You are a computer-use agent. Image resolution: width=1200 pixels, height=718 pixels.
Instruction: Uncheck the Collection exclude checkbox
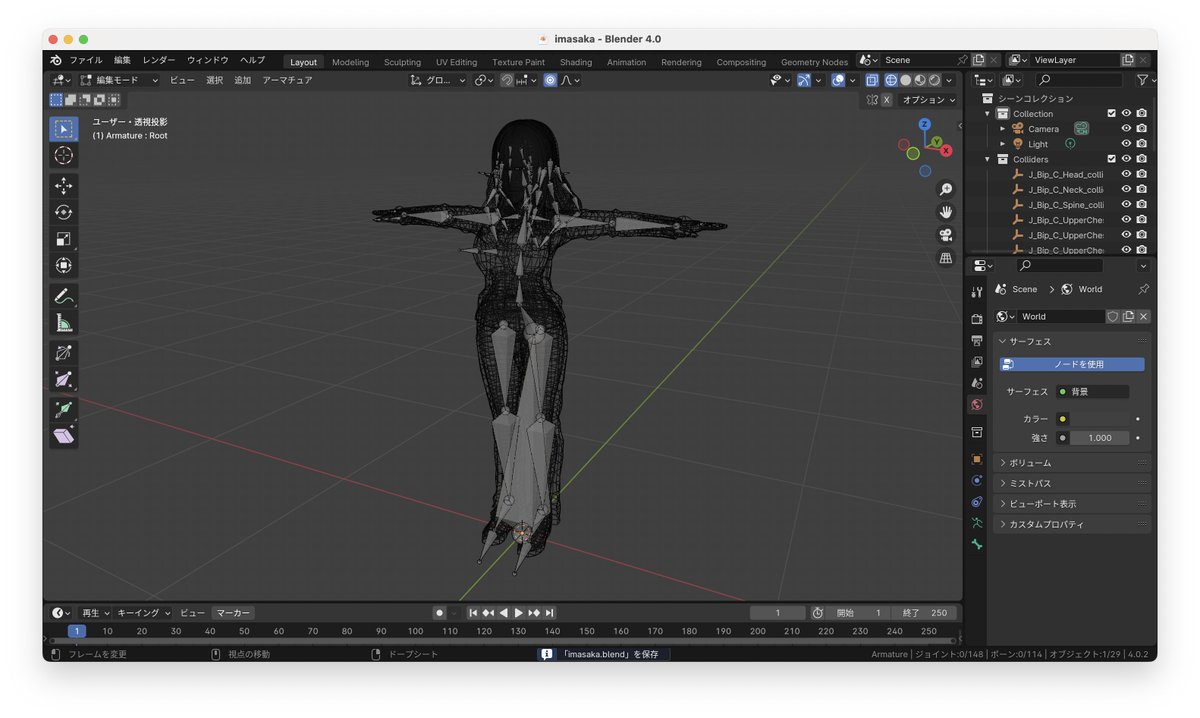[x=1111, y=114]
